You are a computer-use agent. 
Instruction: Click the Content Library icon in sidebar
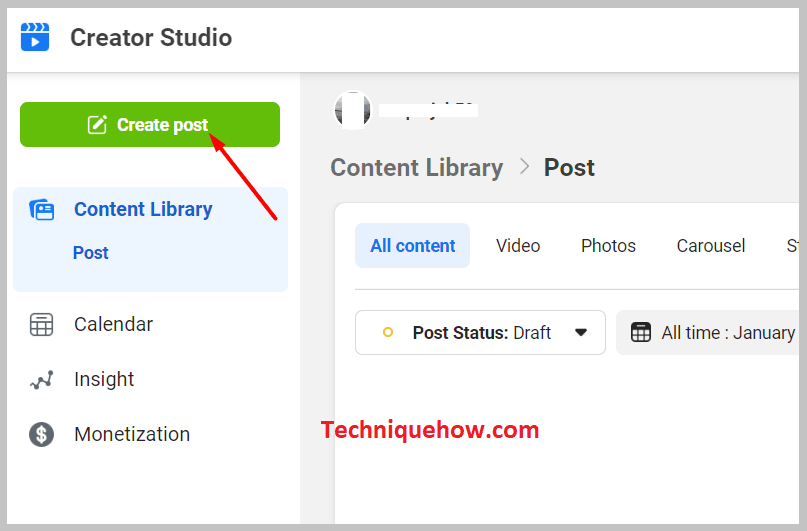pyautogui.click(x=42, y=209)
